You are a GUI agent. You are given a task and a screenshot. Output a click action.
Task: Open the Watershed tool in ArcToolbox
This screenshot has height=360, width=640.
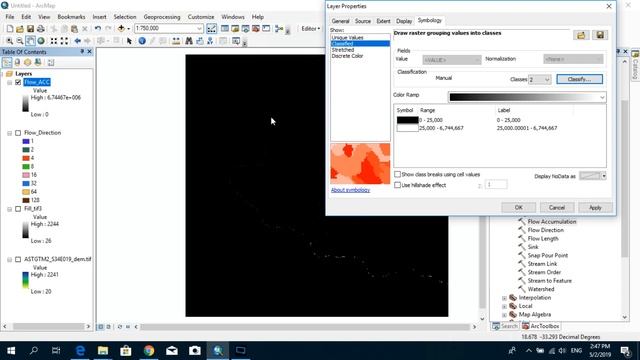[541, 289]
